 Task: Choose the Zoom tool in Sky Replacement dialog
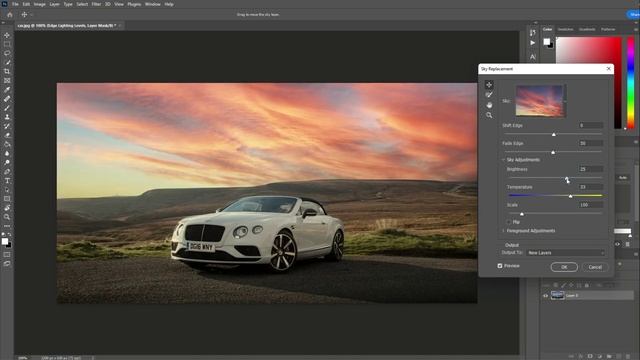coord(489,115)
